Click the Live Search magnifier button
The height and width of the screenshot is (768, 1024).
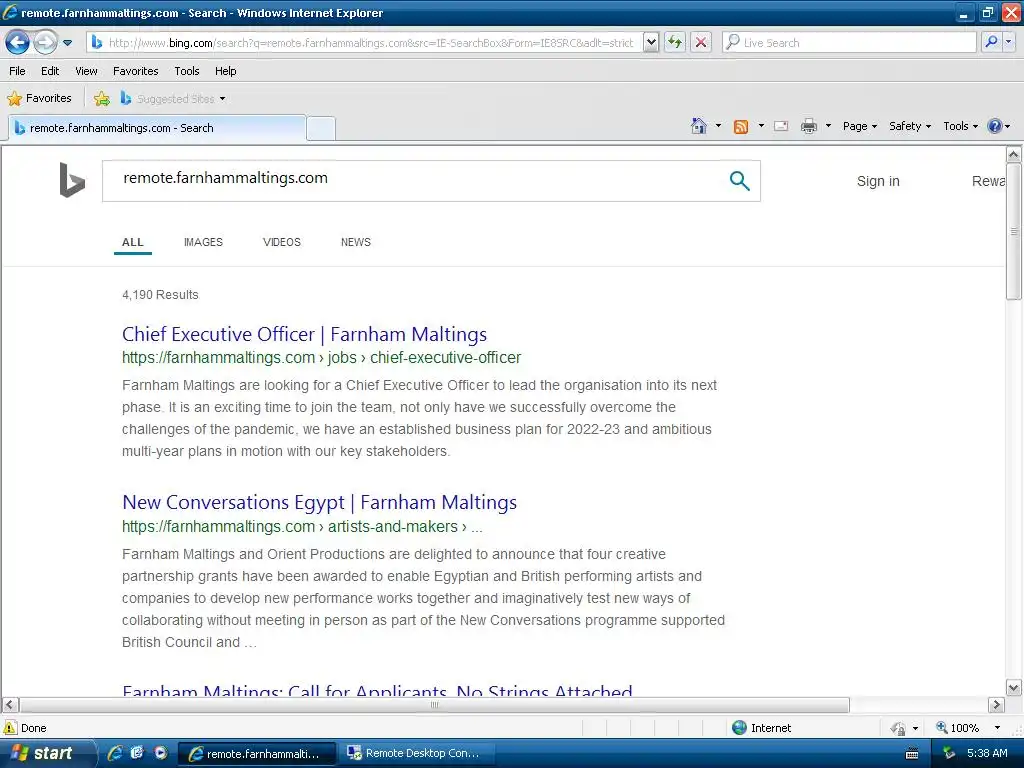point(991,42)
